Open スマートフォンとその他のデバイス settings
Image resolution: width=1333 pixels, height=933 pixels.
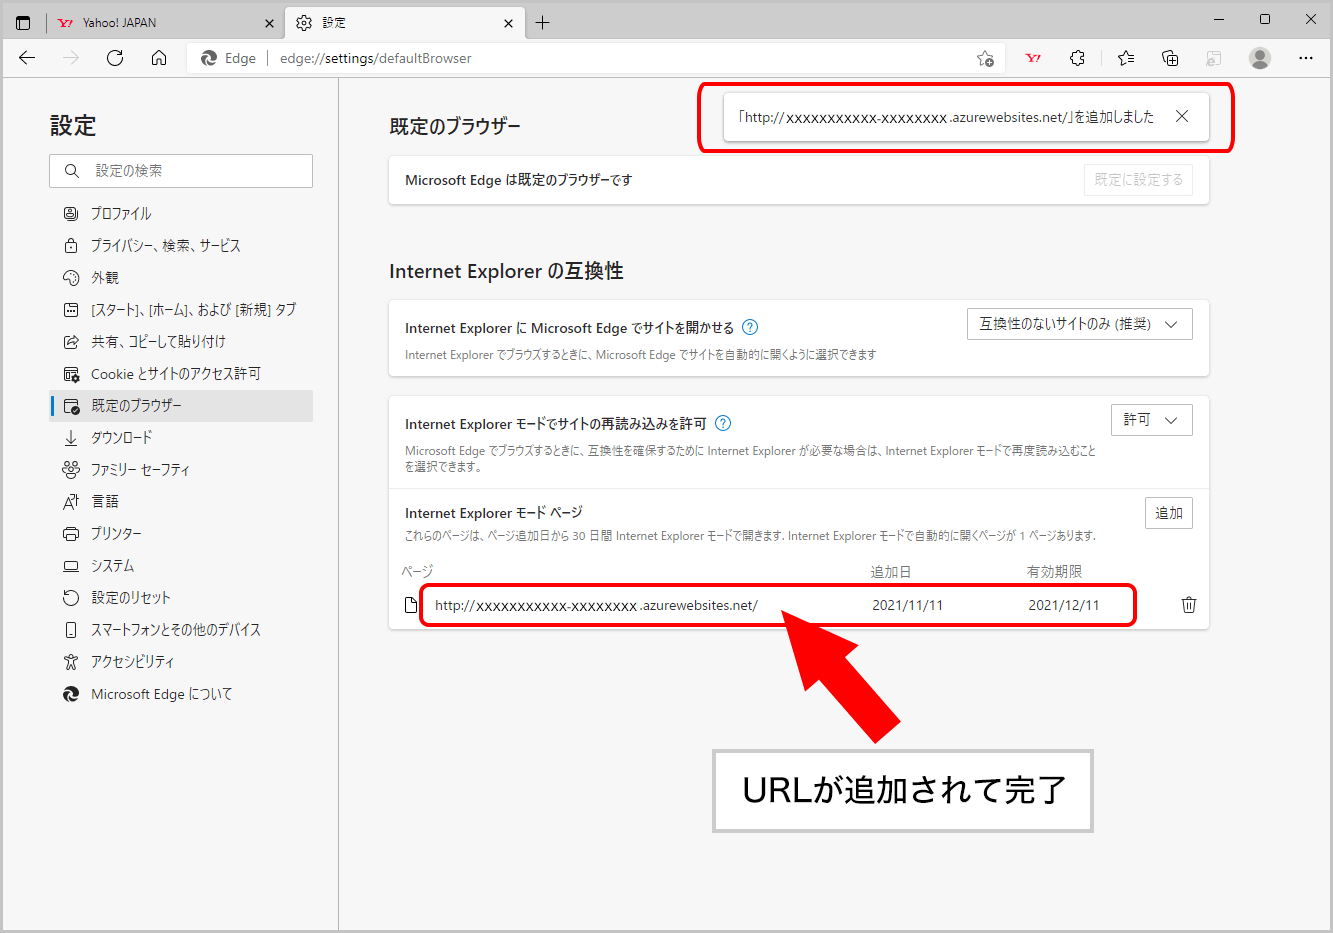(181, 630)
